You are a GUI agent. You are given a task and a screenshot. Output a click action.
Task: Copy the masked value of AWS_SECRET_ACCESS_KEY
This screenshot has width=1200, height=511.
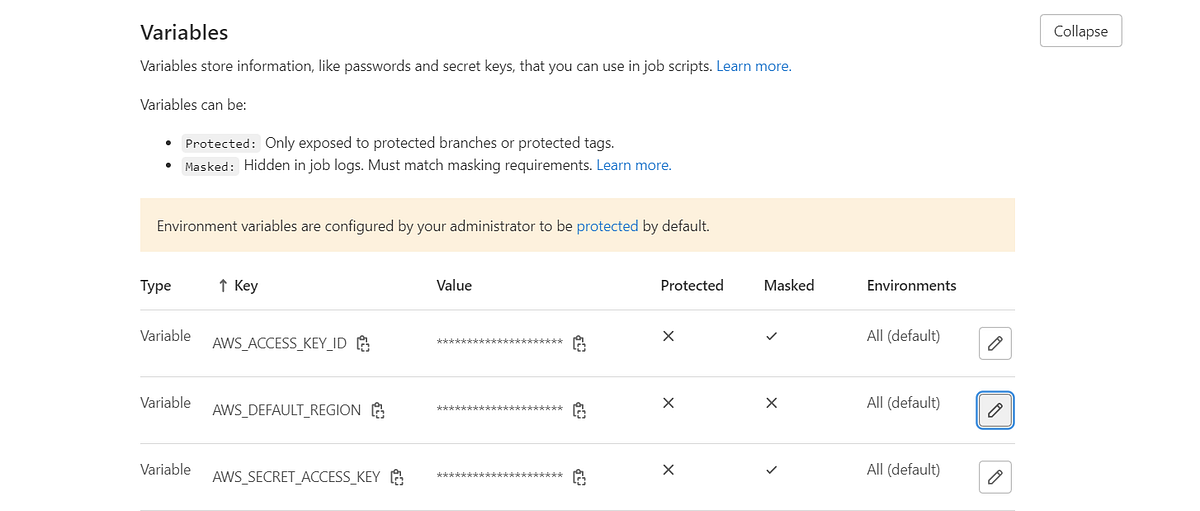point(579,477)
